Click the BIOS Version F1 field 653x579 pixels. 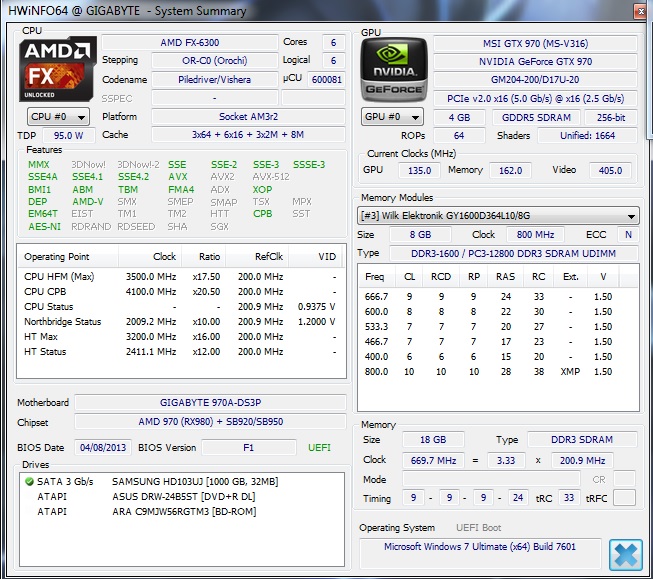coord(249,448)
